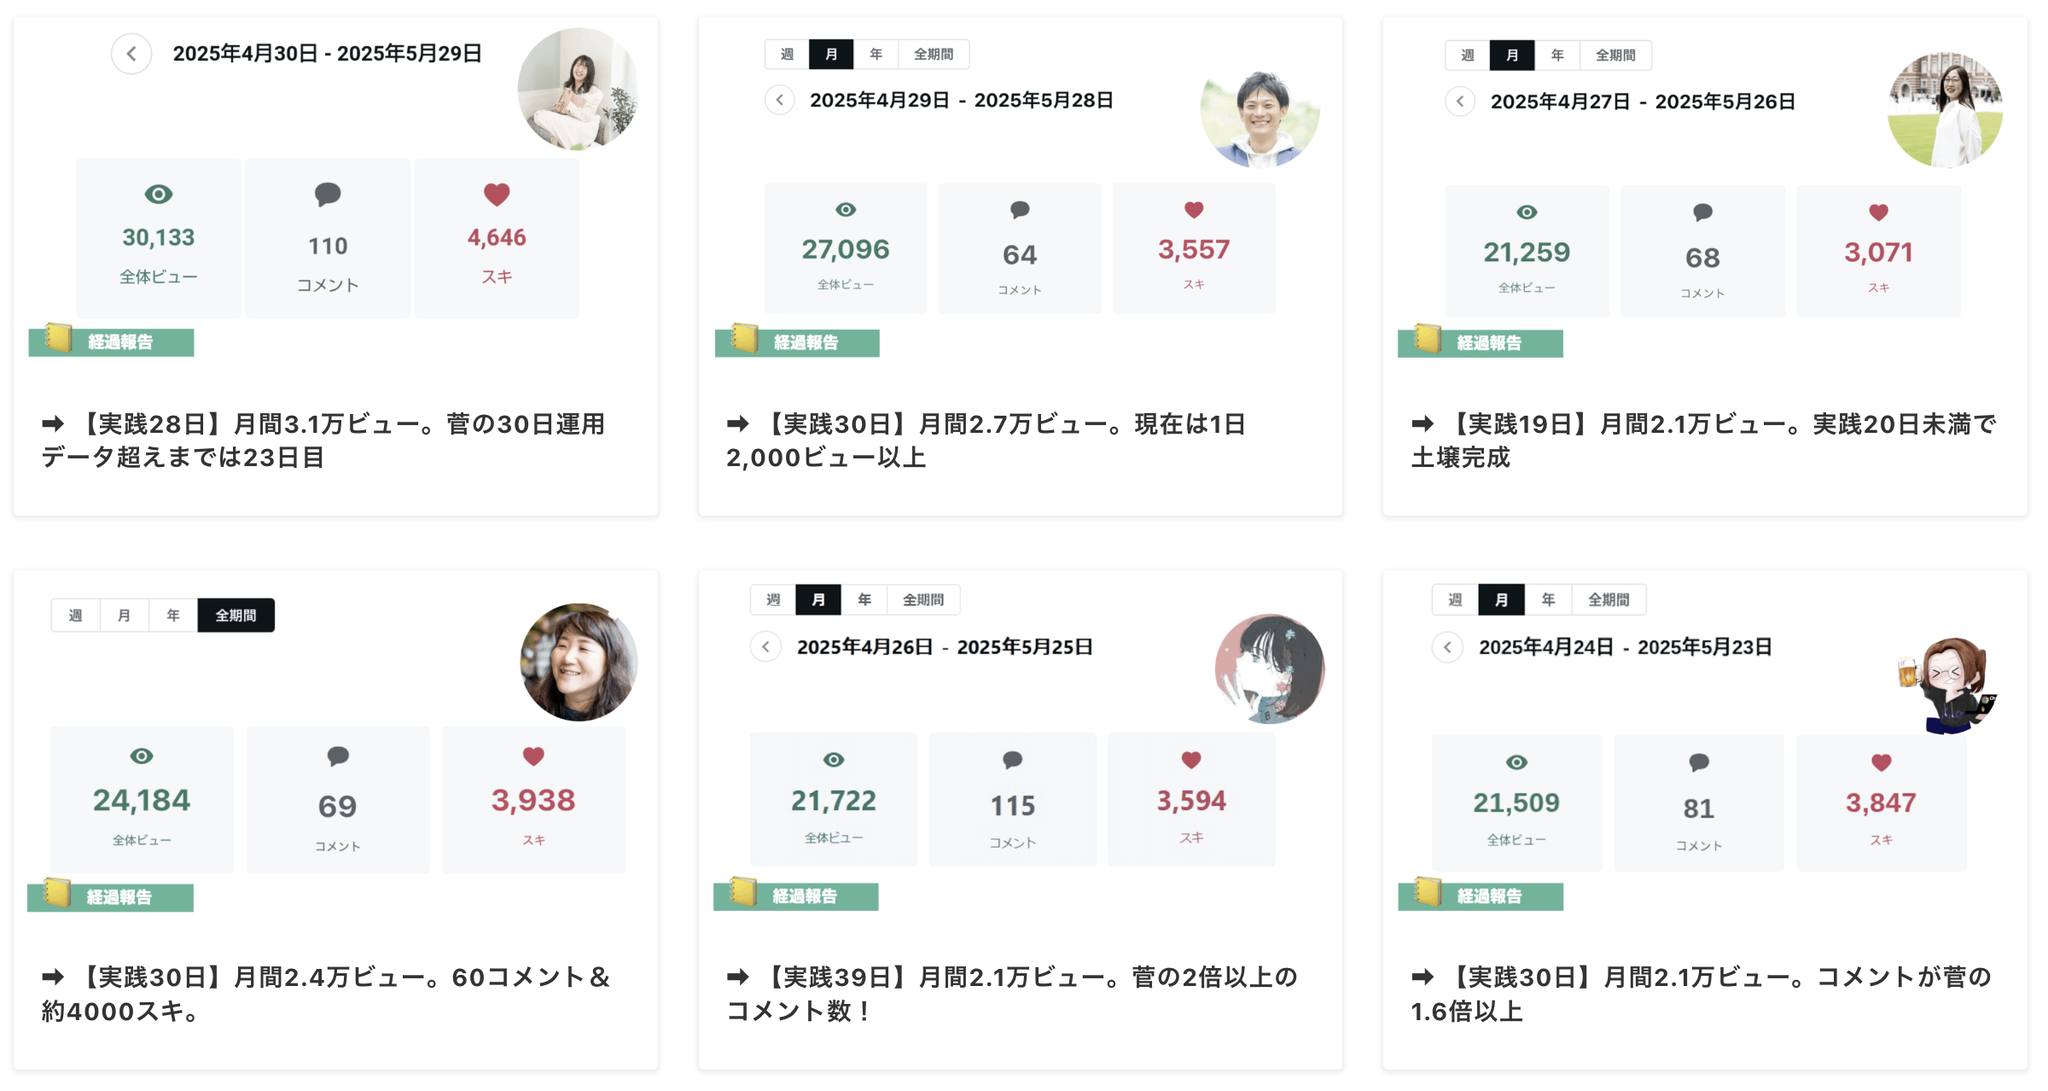
Task: Select the 年 tab in the 21,722 views card
Action: (864, 600)
